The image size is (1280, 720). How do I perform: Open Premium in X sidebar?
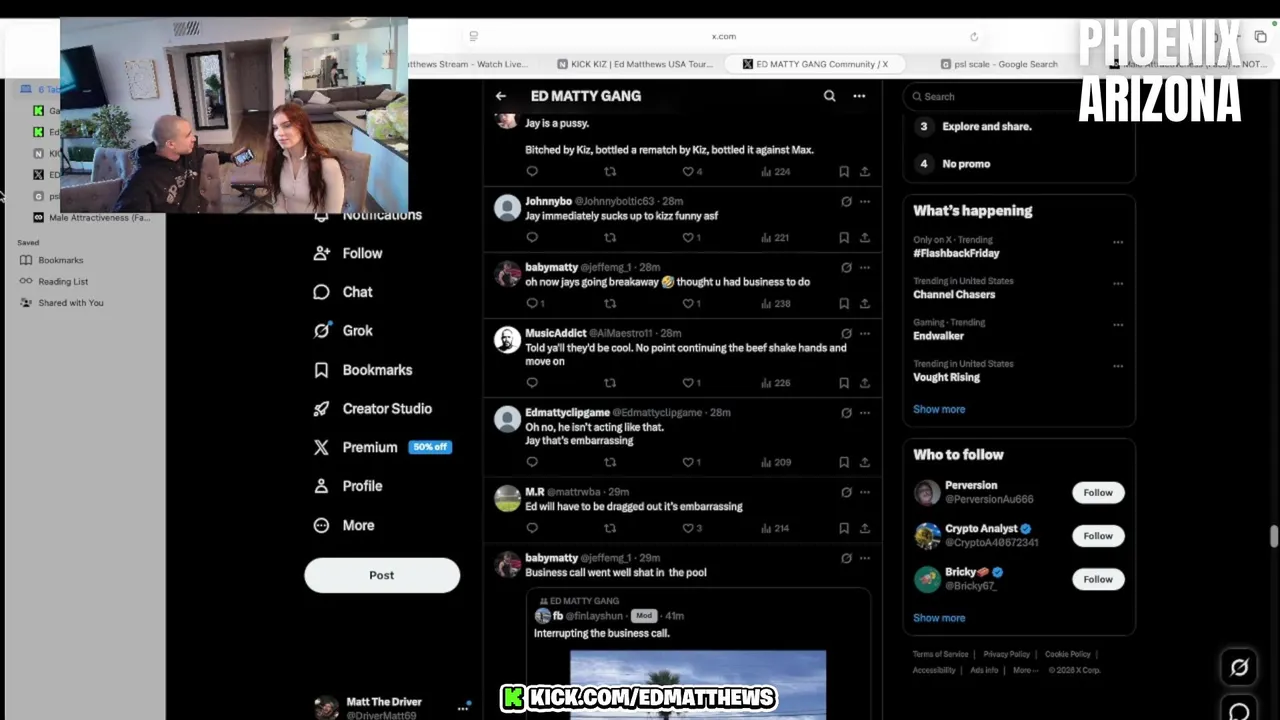[x=381, y=447]
